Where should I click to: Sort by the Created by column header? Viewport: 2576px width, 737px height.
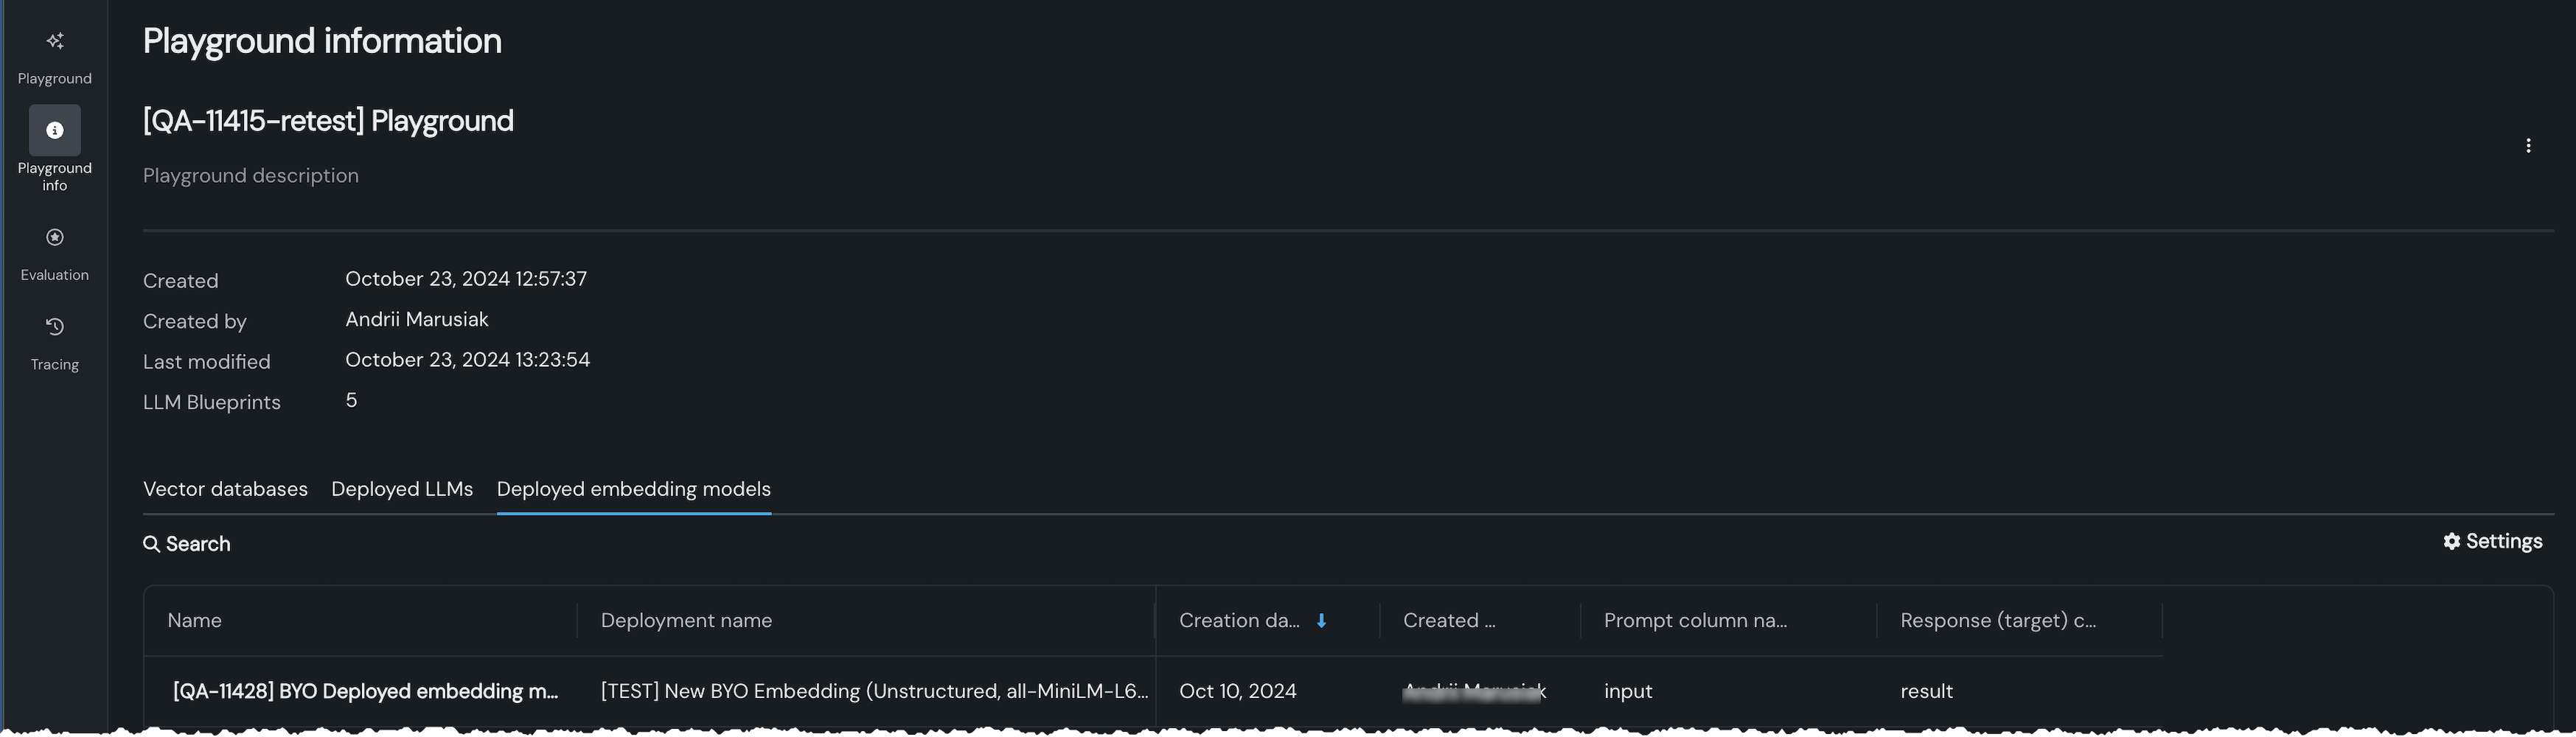[x=1449, y=621]
